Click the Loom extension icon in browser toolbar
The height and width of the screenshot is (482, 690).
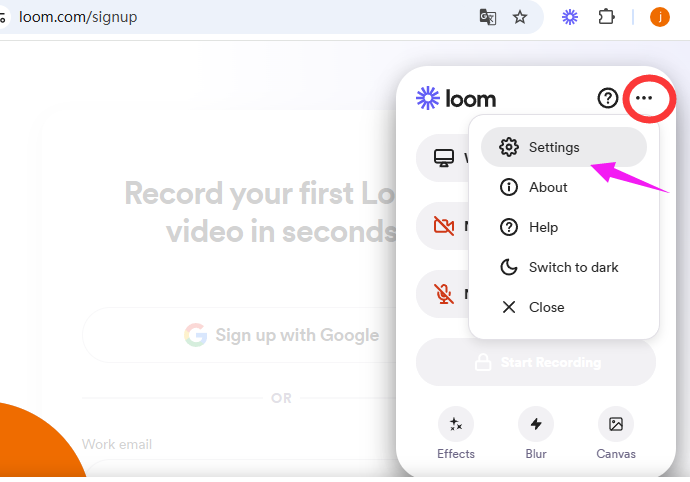[x=570, y=17]
